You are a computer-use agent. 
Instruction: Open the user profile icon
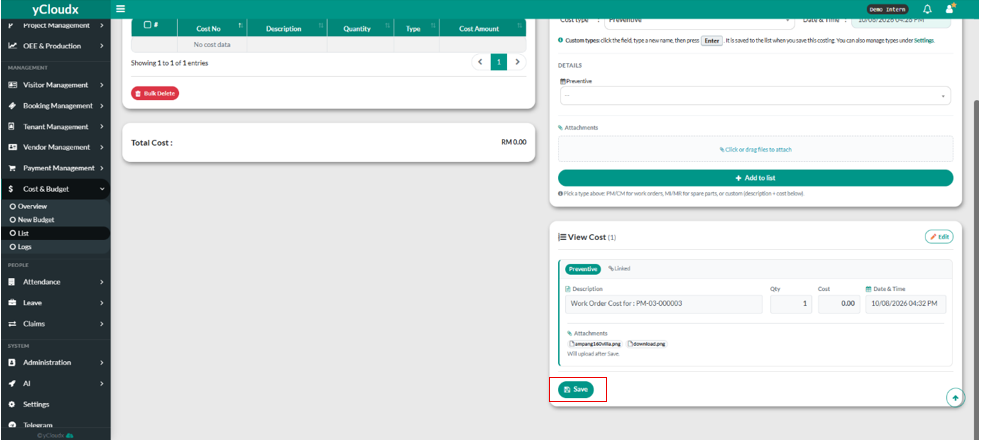950,9
